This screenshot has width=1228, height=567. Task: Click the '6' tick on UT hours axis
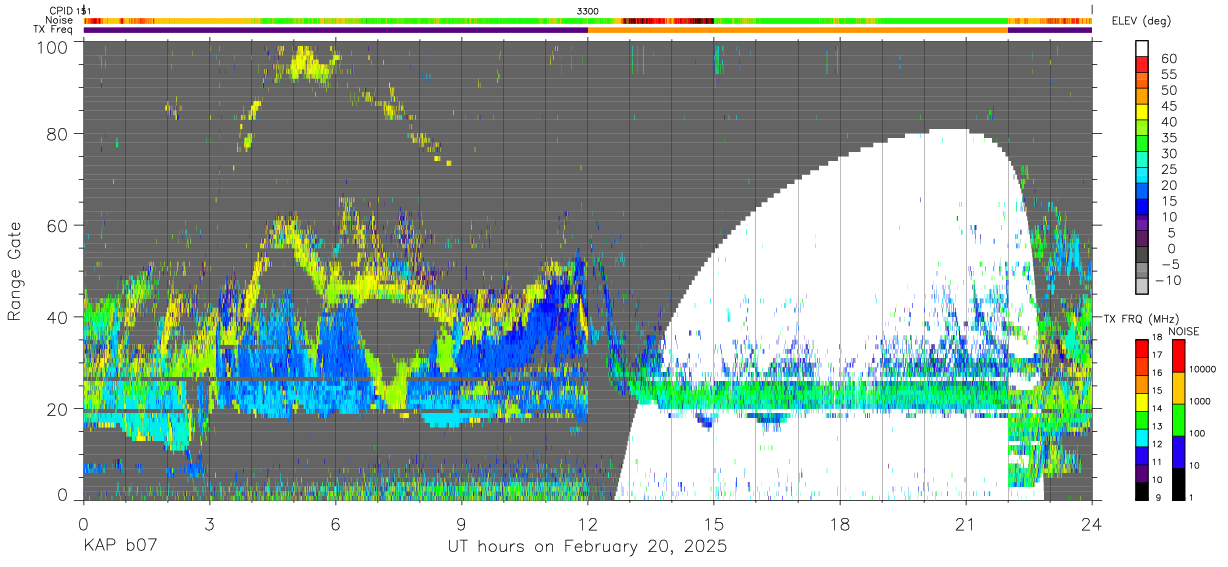pos(336,523)
